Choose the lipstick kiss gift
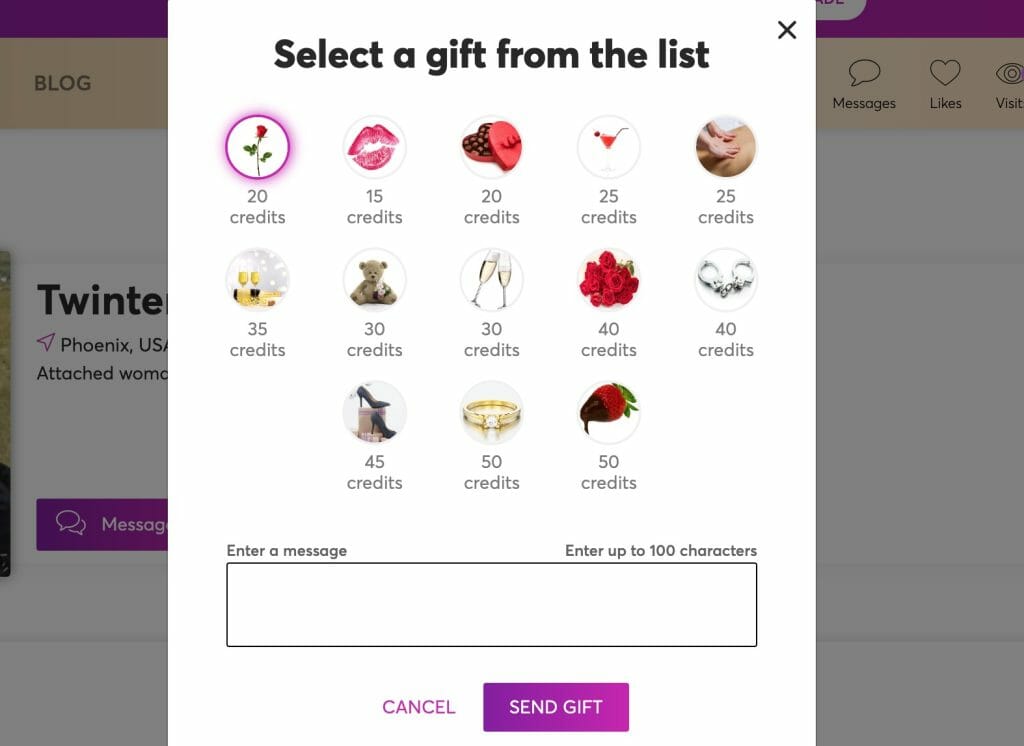The width and height of the screenshot is (1024, 746). (x=374, y=147)
